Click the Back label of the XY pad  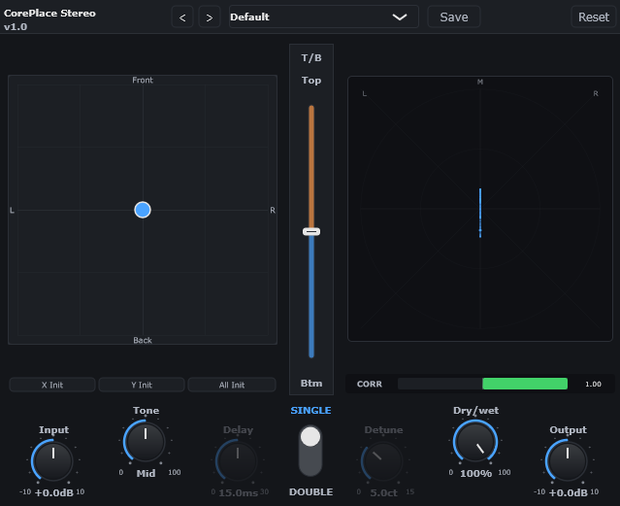point(142,340)
